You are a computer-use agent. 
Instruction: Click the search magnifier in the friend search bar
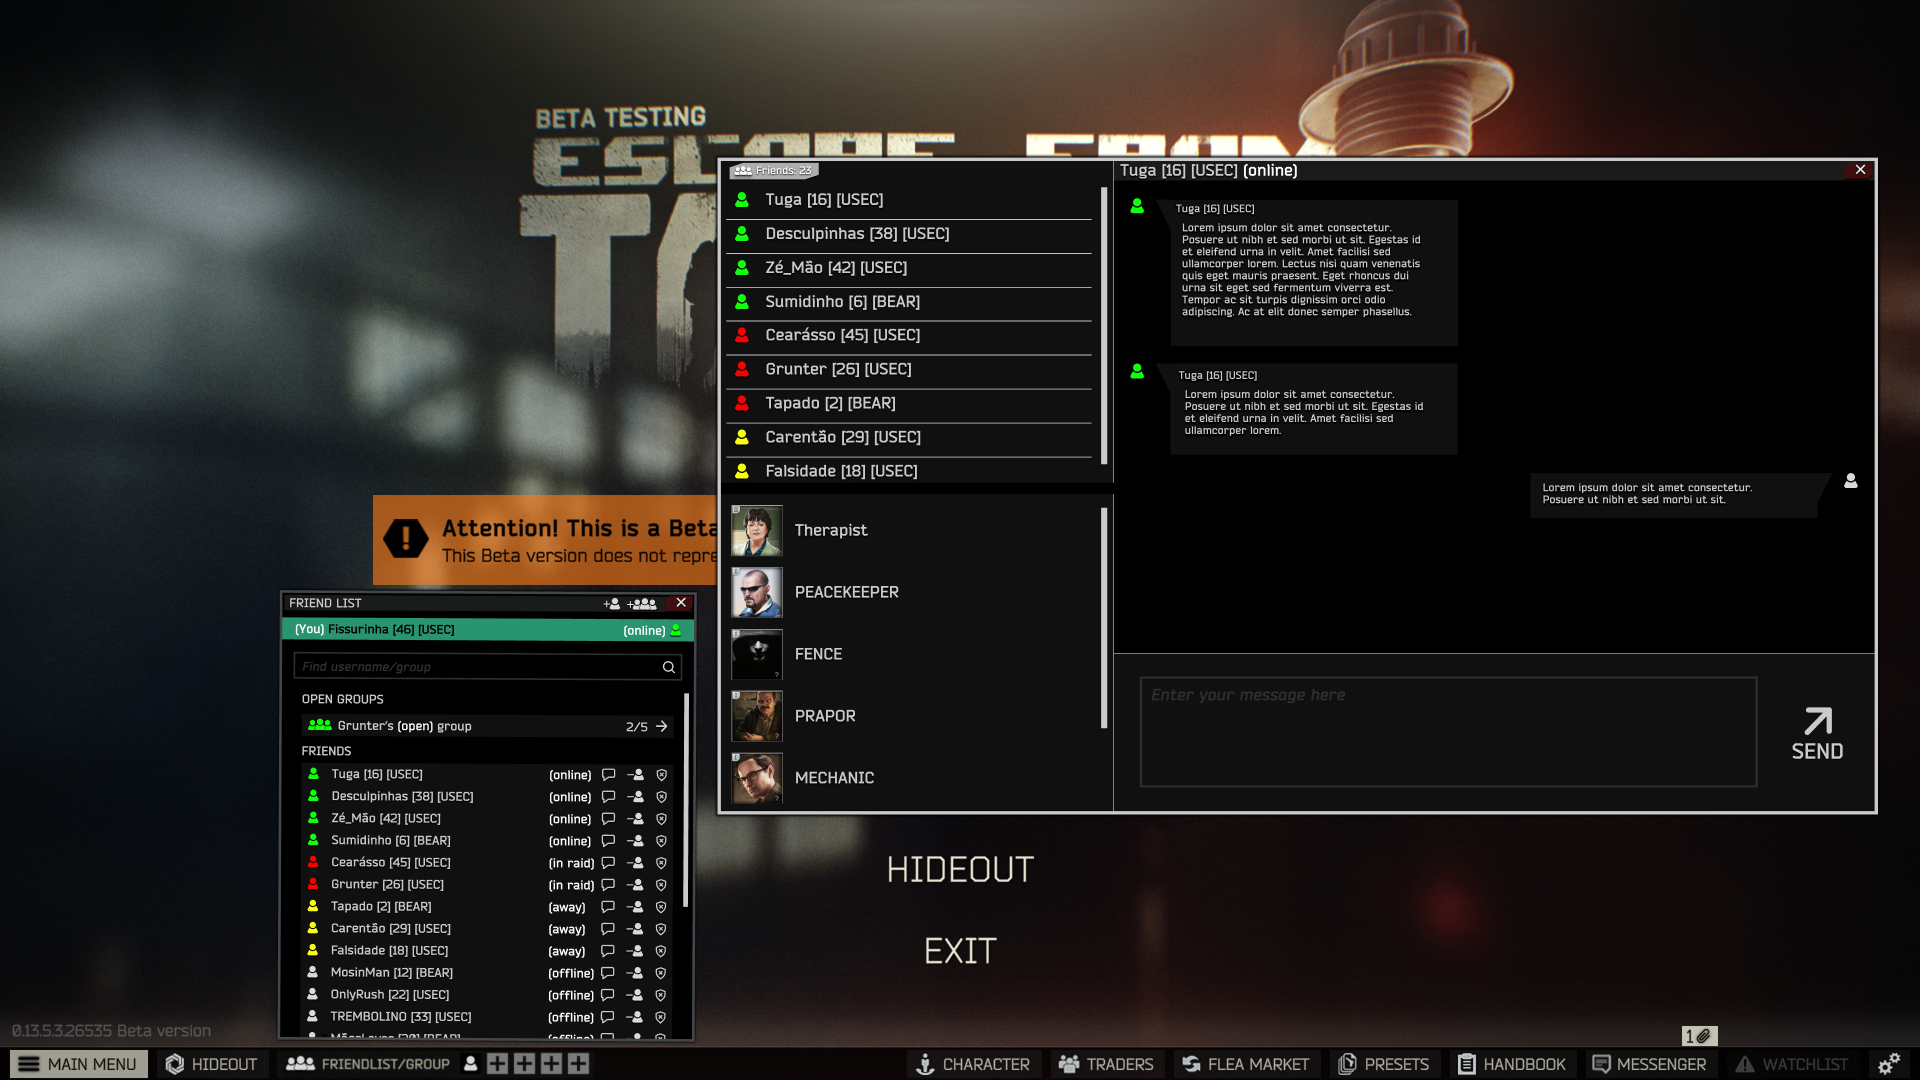point(668,667)
